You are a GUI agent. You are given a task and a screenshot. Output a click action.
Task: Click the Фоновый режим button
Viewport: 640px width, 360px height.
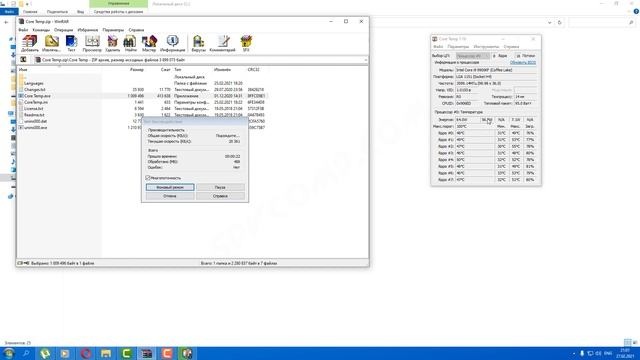point(170,187)
